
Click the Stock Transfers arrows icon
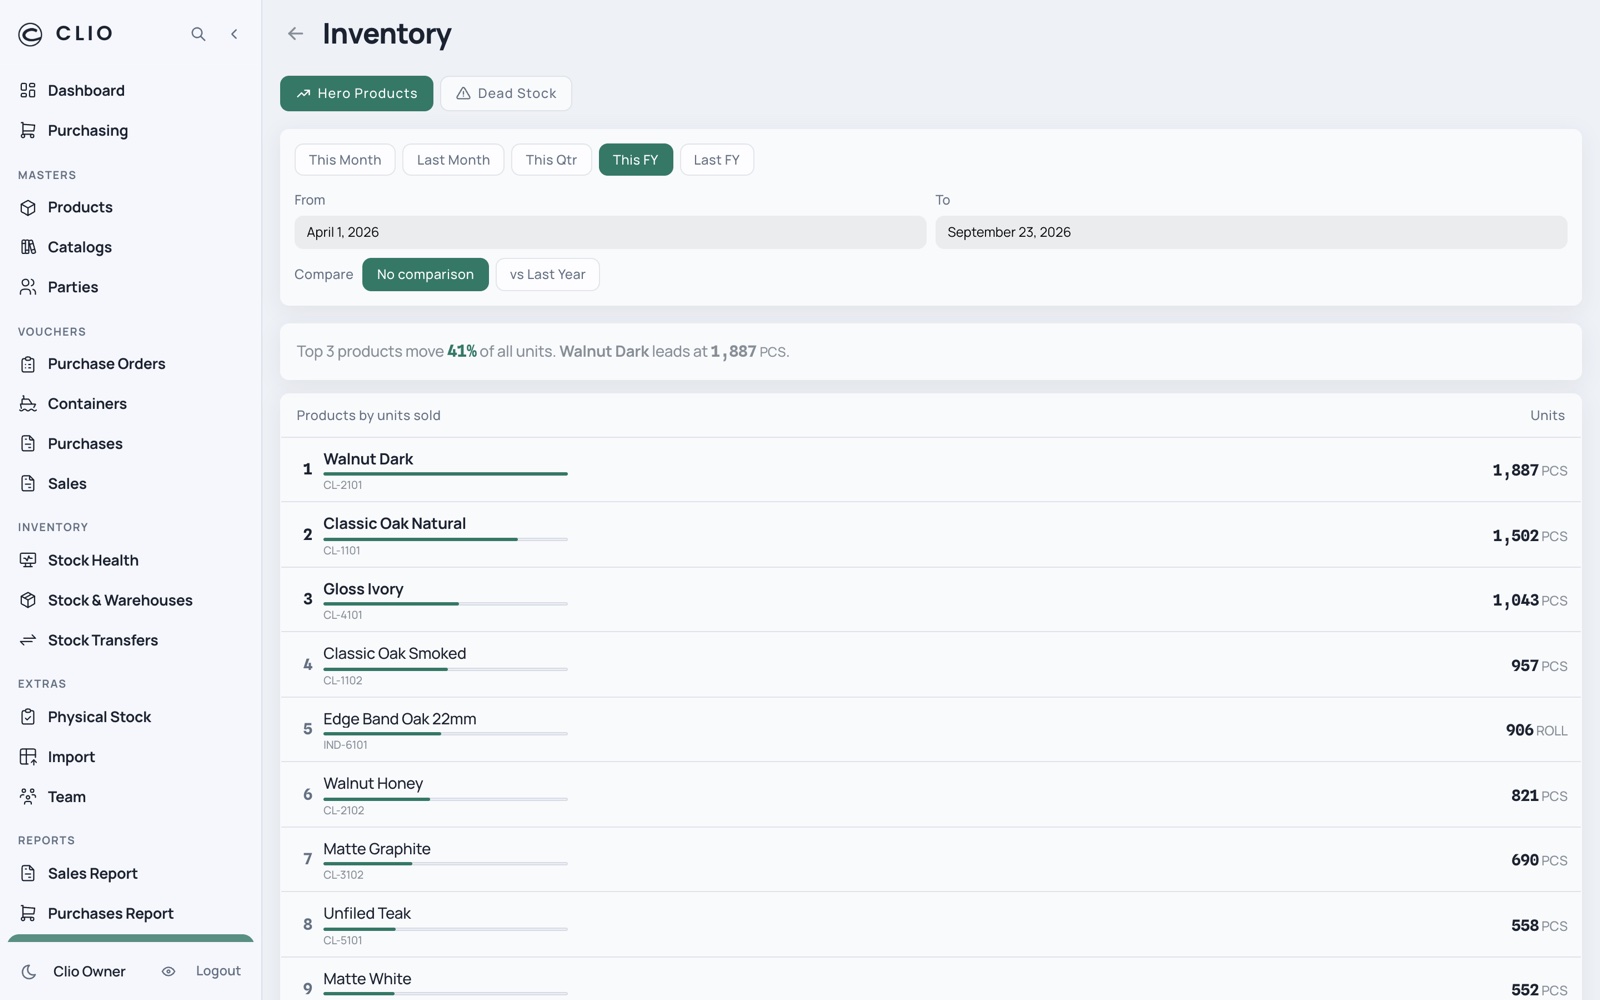point(28,640)
